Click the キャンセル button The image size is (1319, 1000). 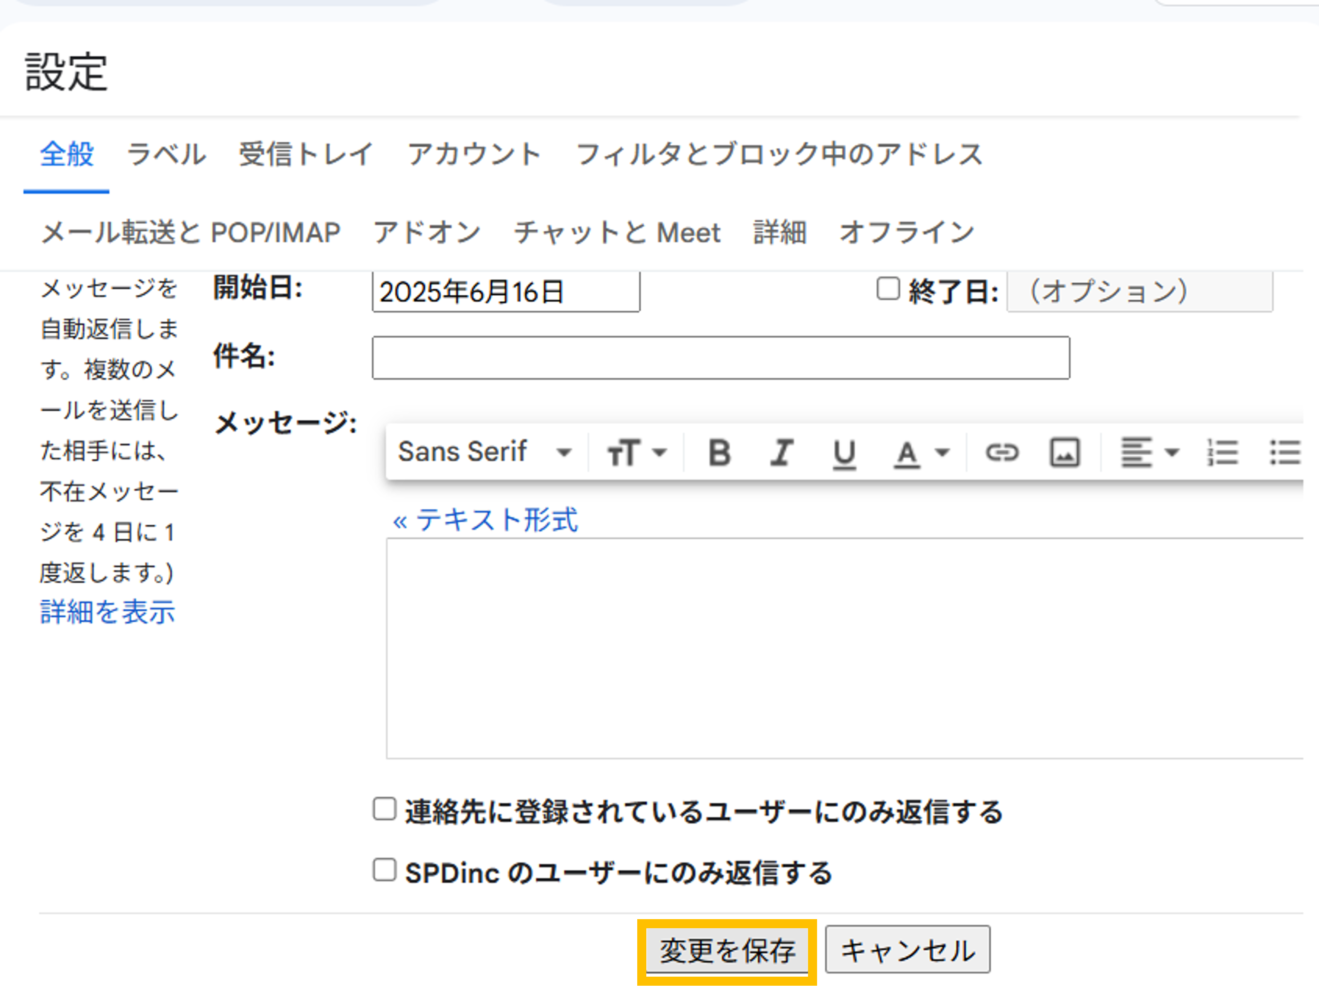pos(908,950)
